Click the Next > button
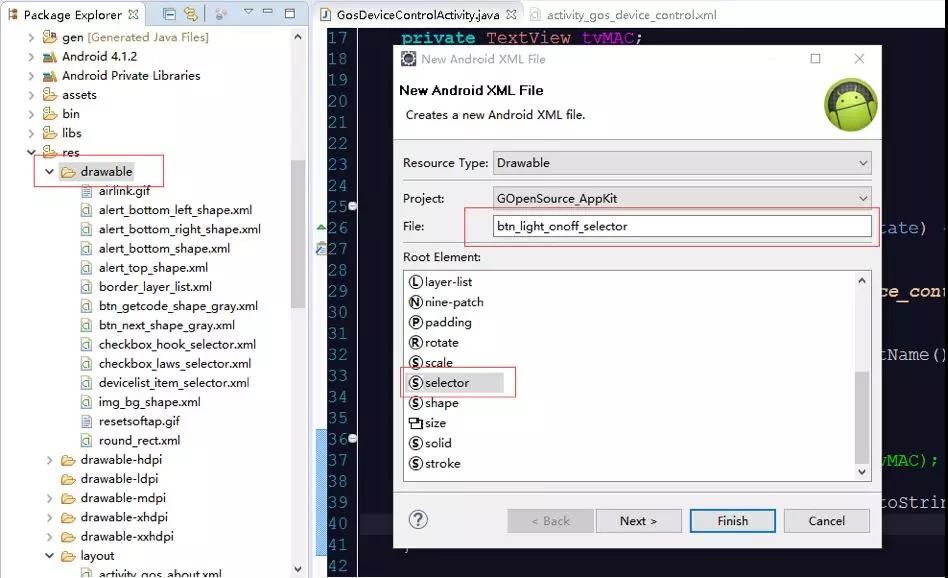The height and width of the screenshot is (578, 948). (x=638, y=521)
